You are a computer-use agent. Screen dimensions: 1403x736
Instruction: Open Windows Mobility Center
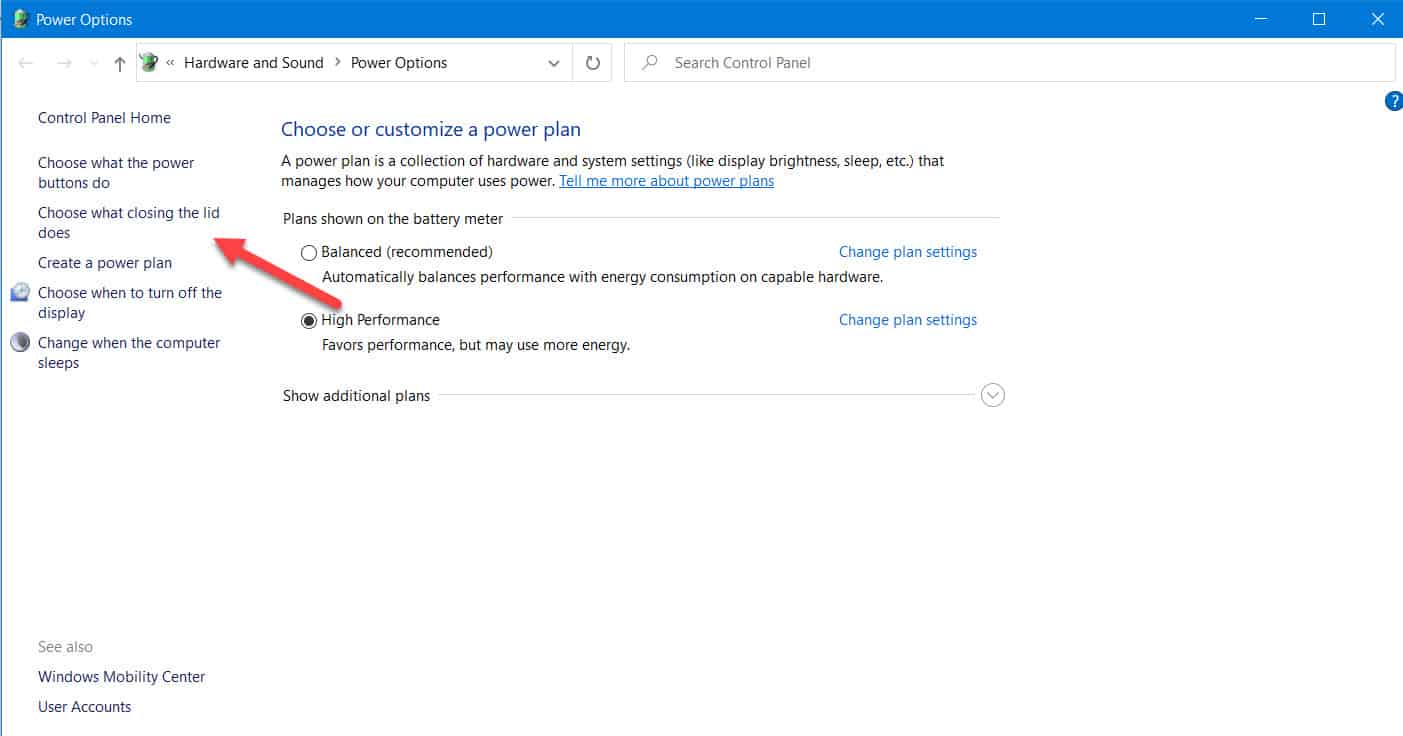click(121, 677)
